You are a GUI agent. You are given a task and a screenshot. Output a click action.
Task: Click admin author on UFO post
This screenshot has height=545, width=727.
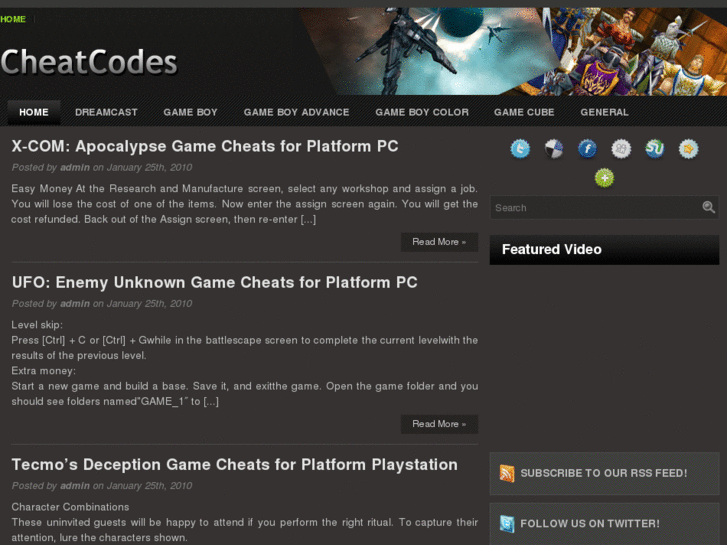(x=75, y=304)
